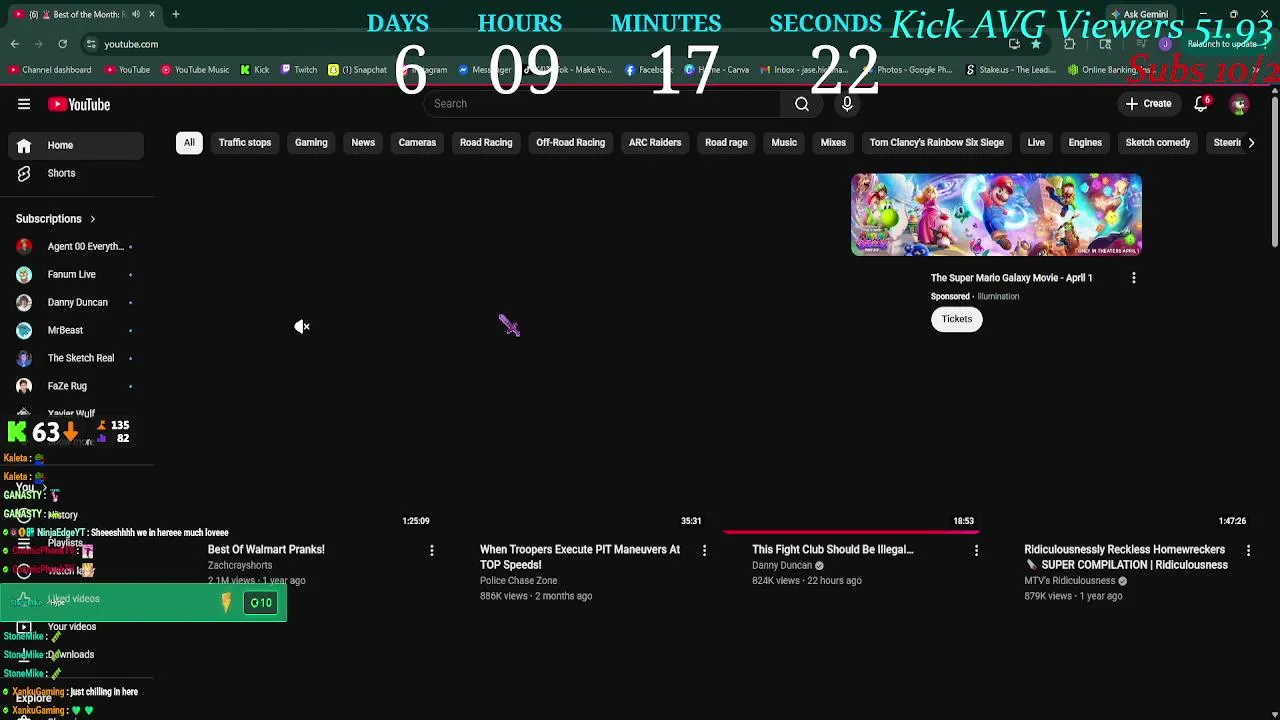Select Tom Clancy's Rainbow Six Siege chip
The height and width of the screenshot is (720, 1280).
(936, 143)
